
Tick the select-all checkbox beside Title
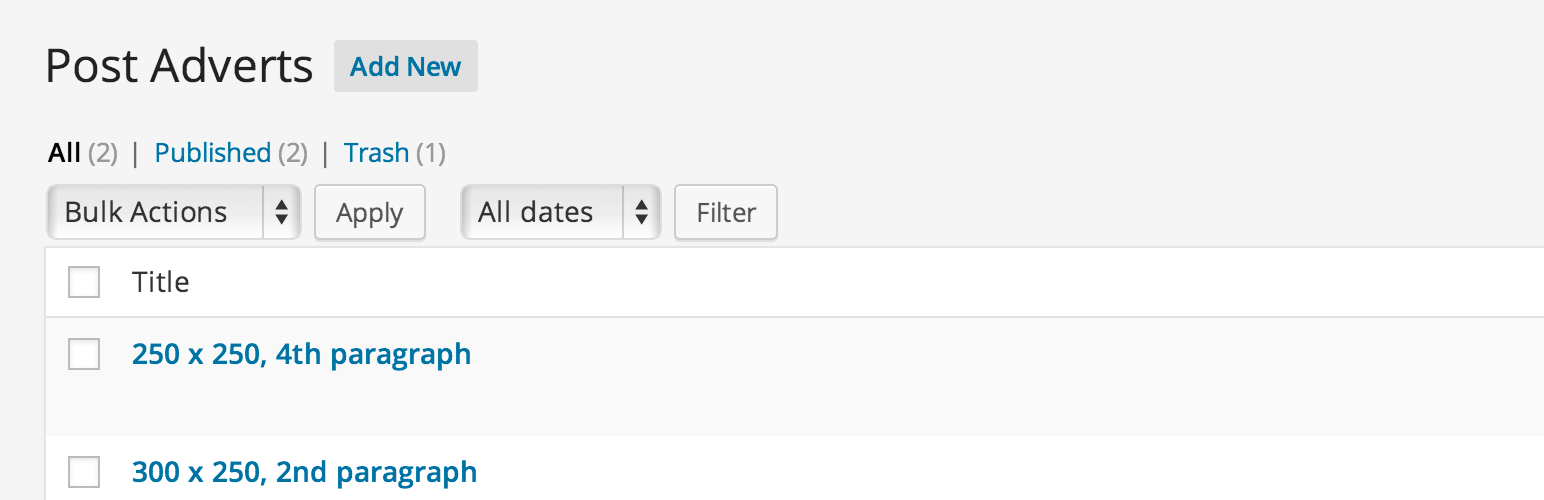tap(84, 282)
